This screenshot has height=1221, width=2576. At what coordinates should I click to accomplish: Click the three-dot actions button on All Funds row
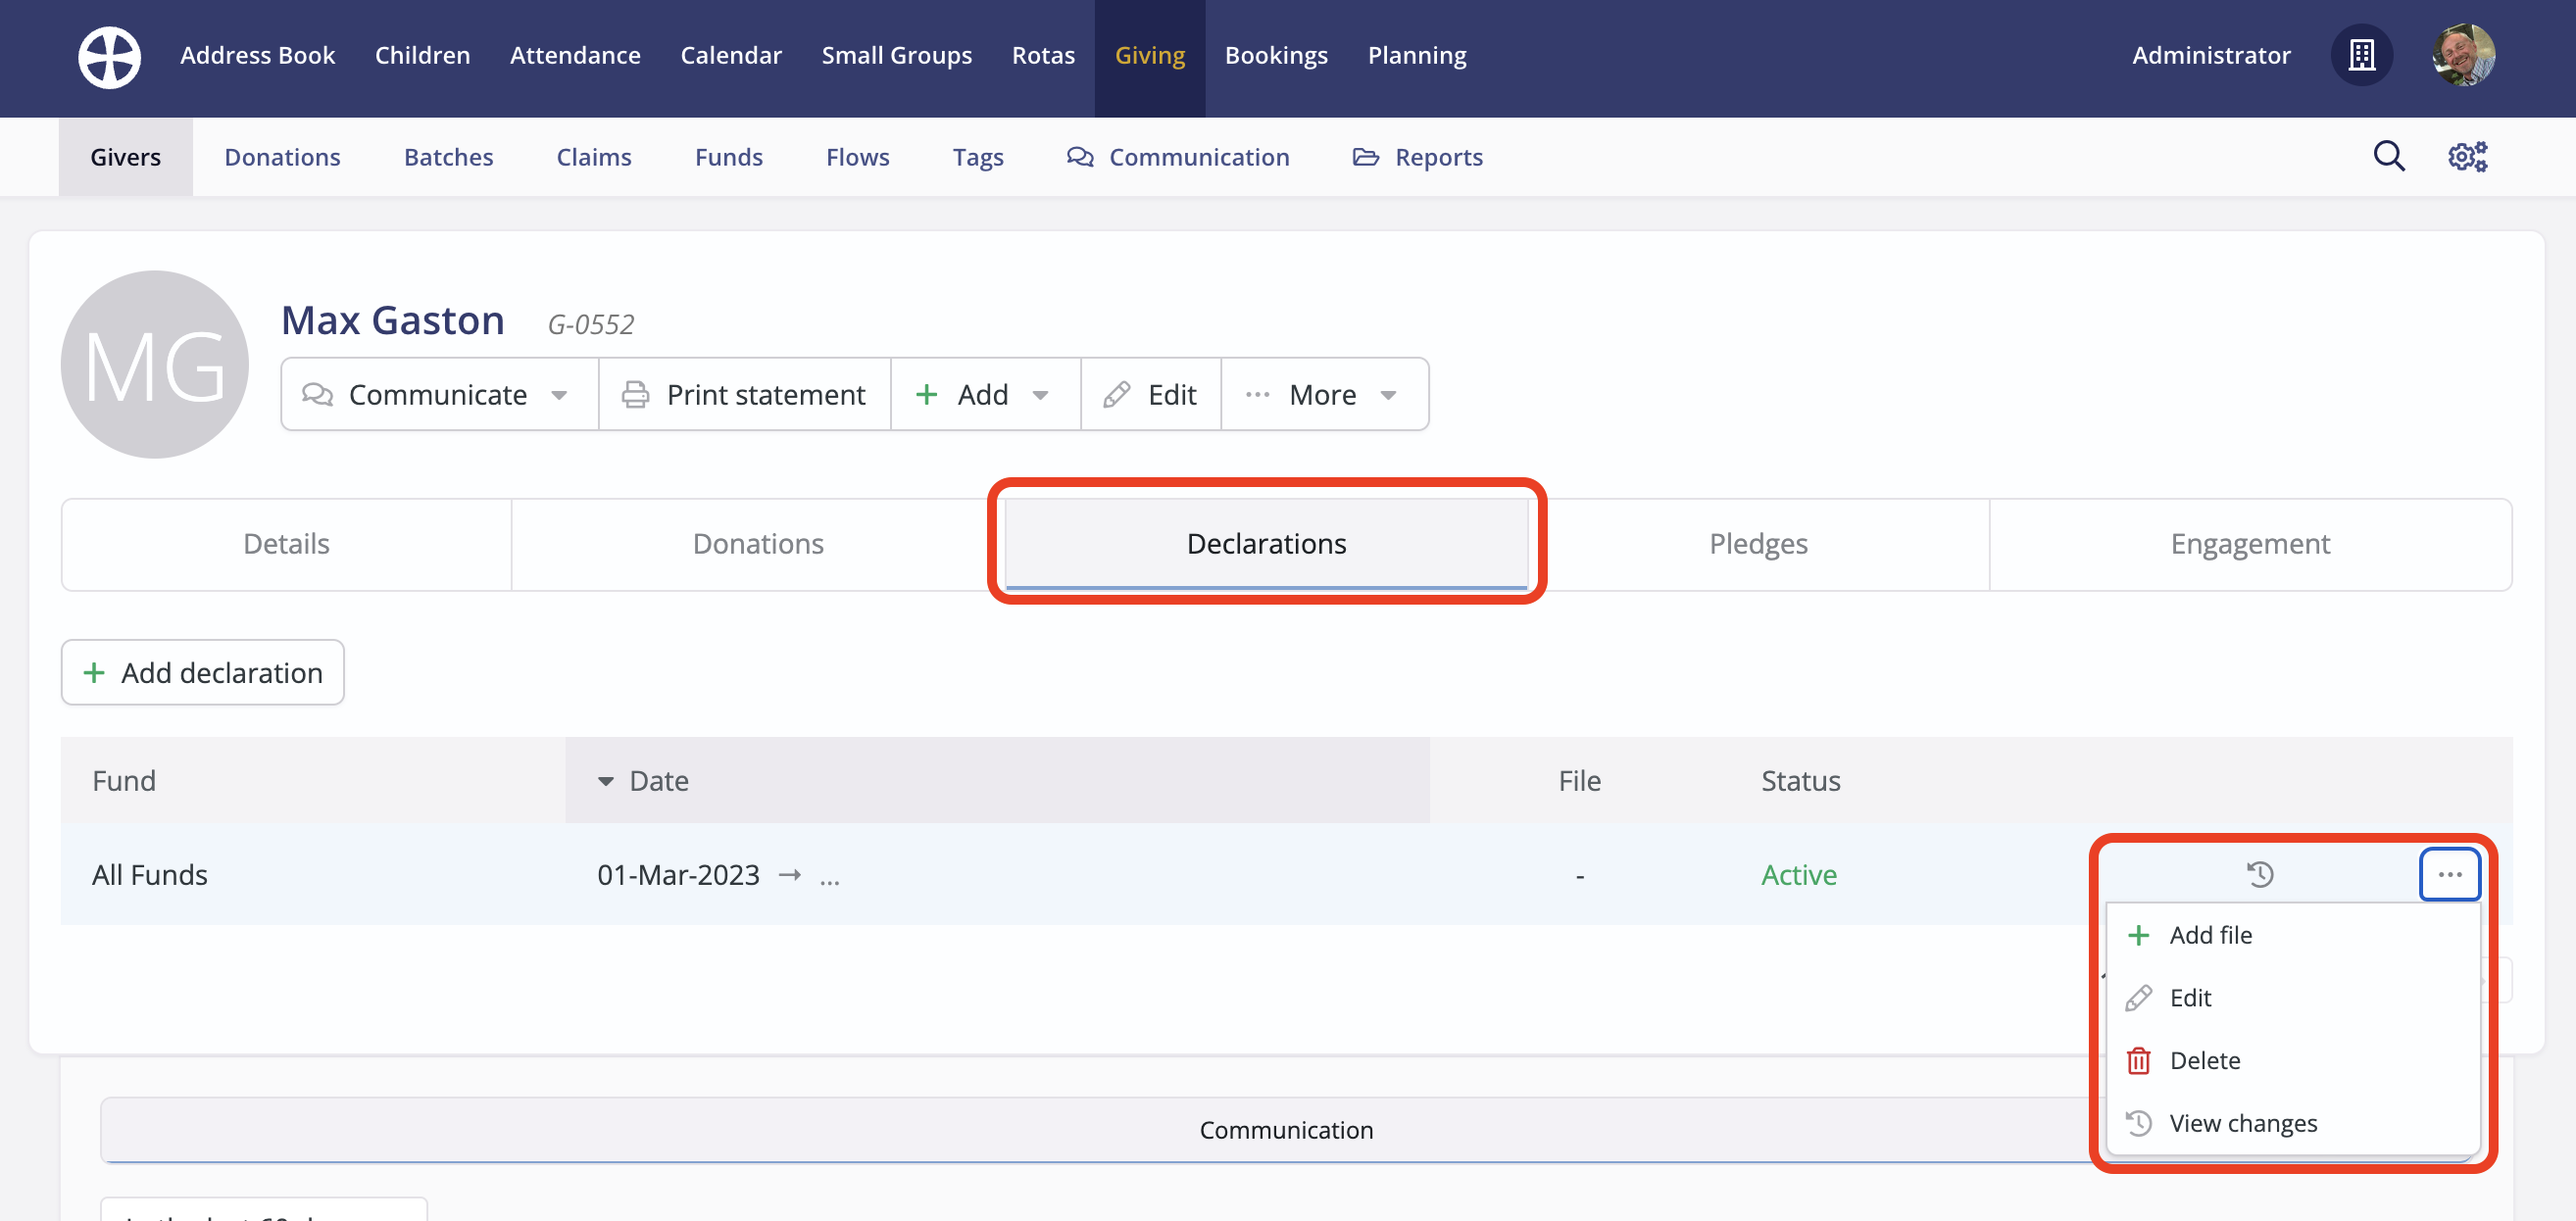coord(2448,874)
